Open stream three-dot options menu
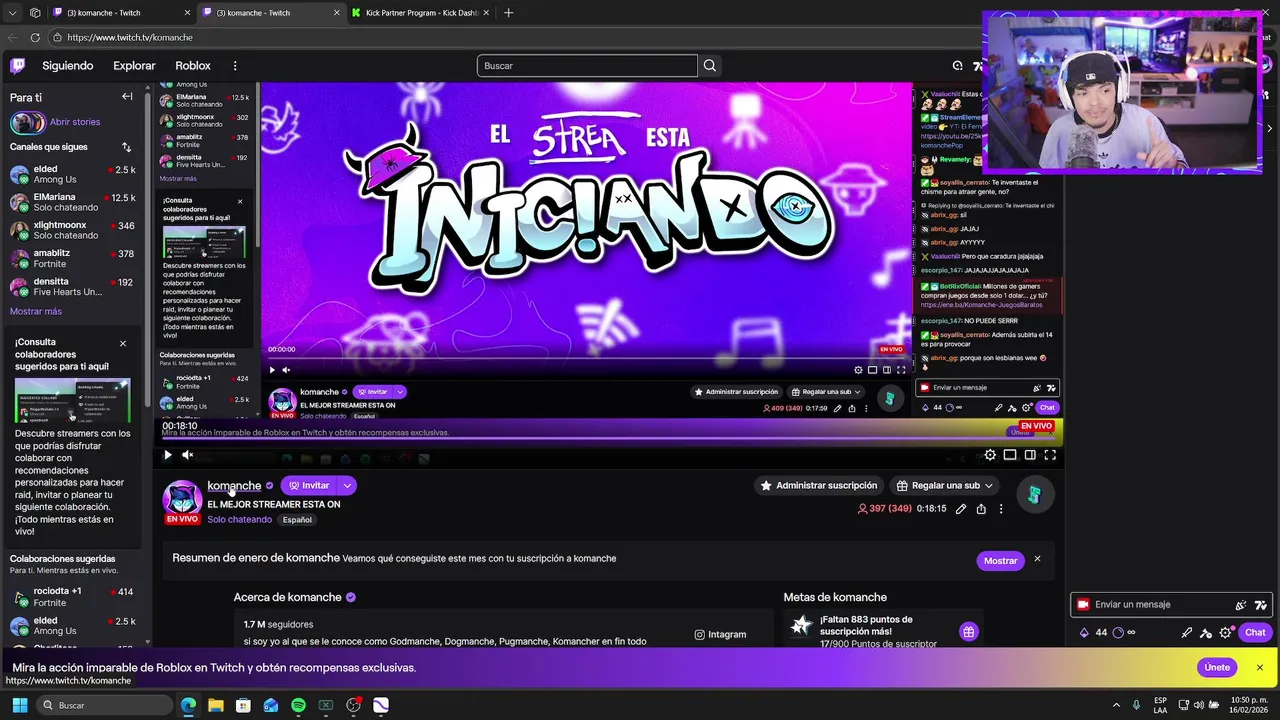 (x=1001, y=509)
